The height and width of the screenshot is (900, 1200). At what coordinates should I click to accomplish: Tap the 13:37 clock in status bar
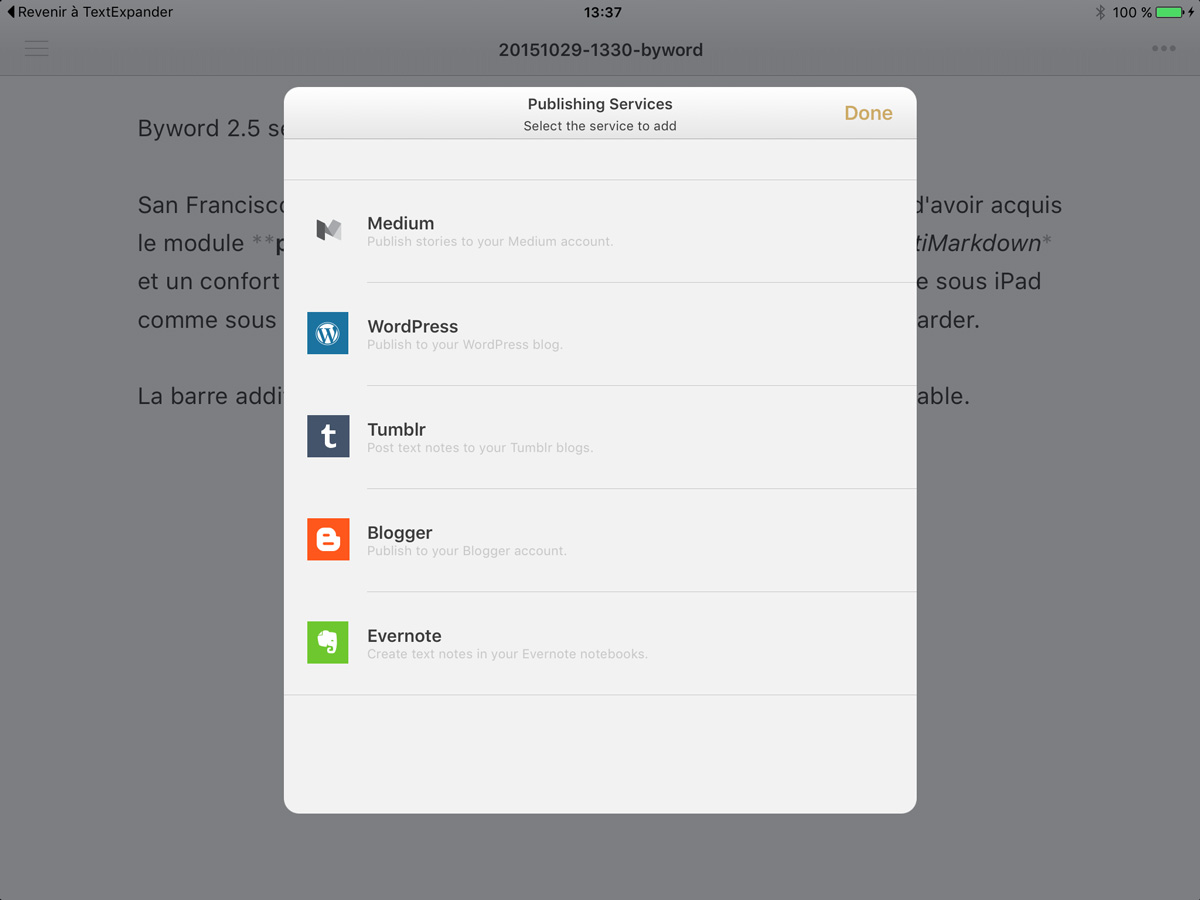click(602, 12)
